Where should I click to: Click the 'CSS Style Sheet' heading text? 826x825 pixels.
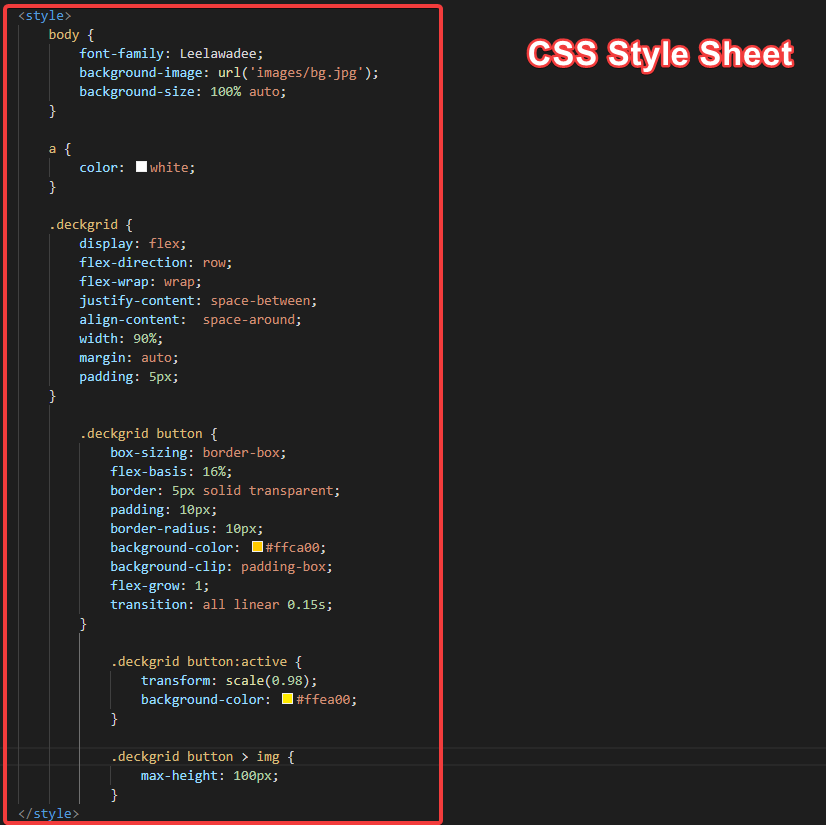click(x=660, y=54)
